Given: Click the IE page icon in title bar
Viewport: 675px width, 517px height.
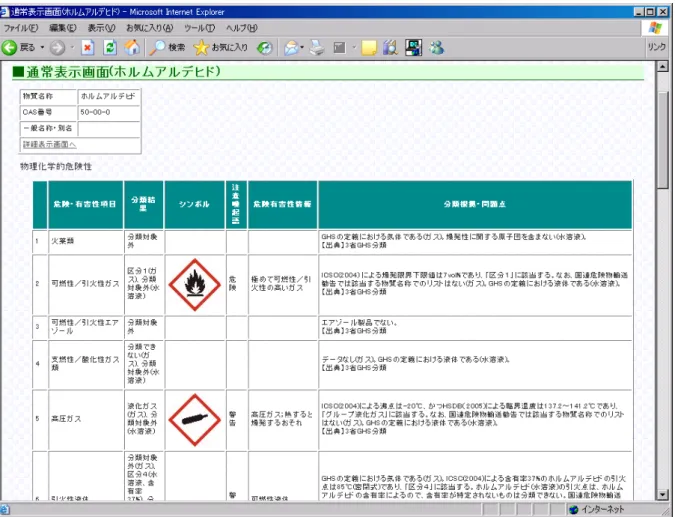Looking at the screenshot, I should click(x=5, y=12).
